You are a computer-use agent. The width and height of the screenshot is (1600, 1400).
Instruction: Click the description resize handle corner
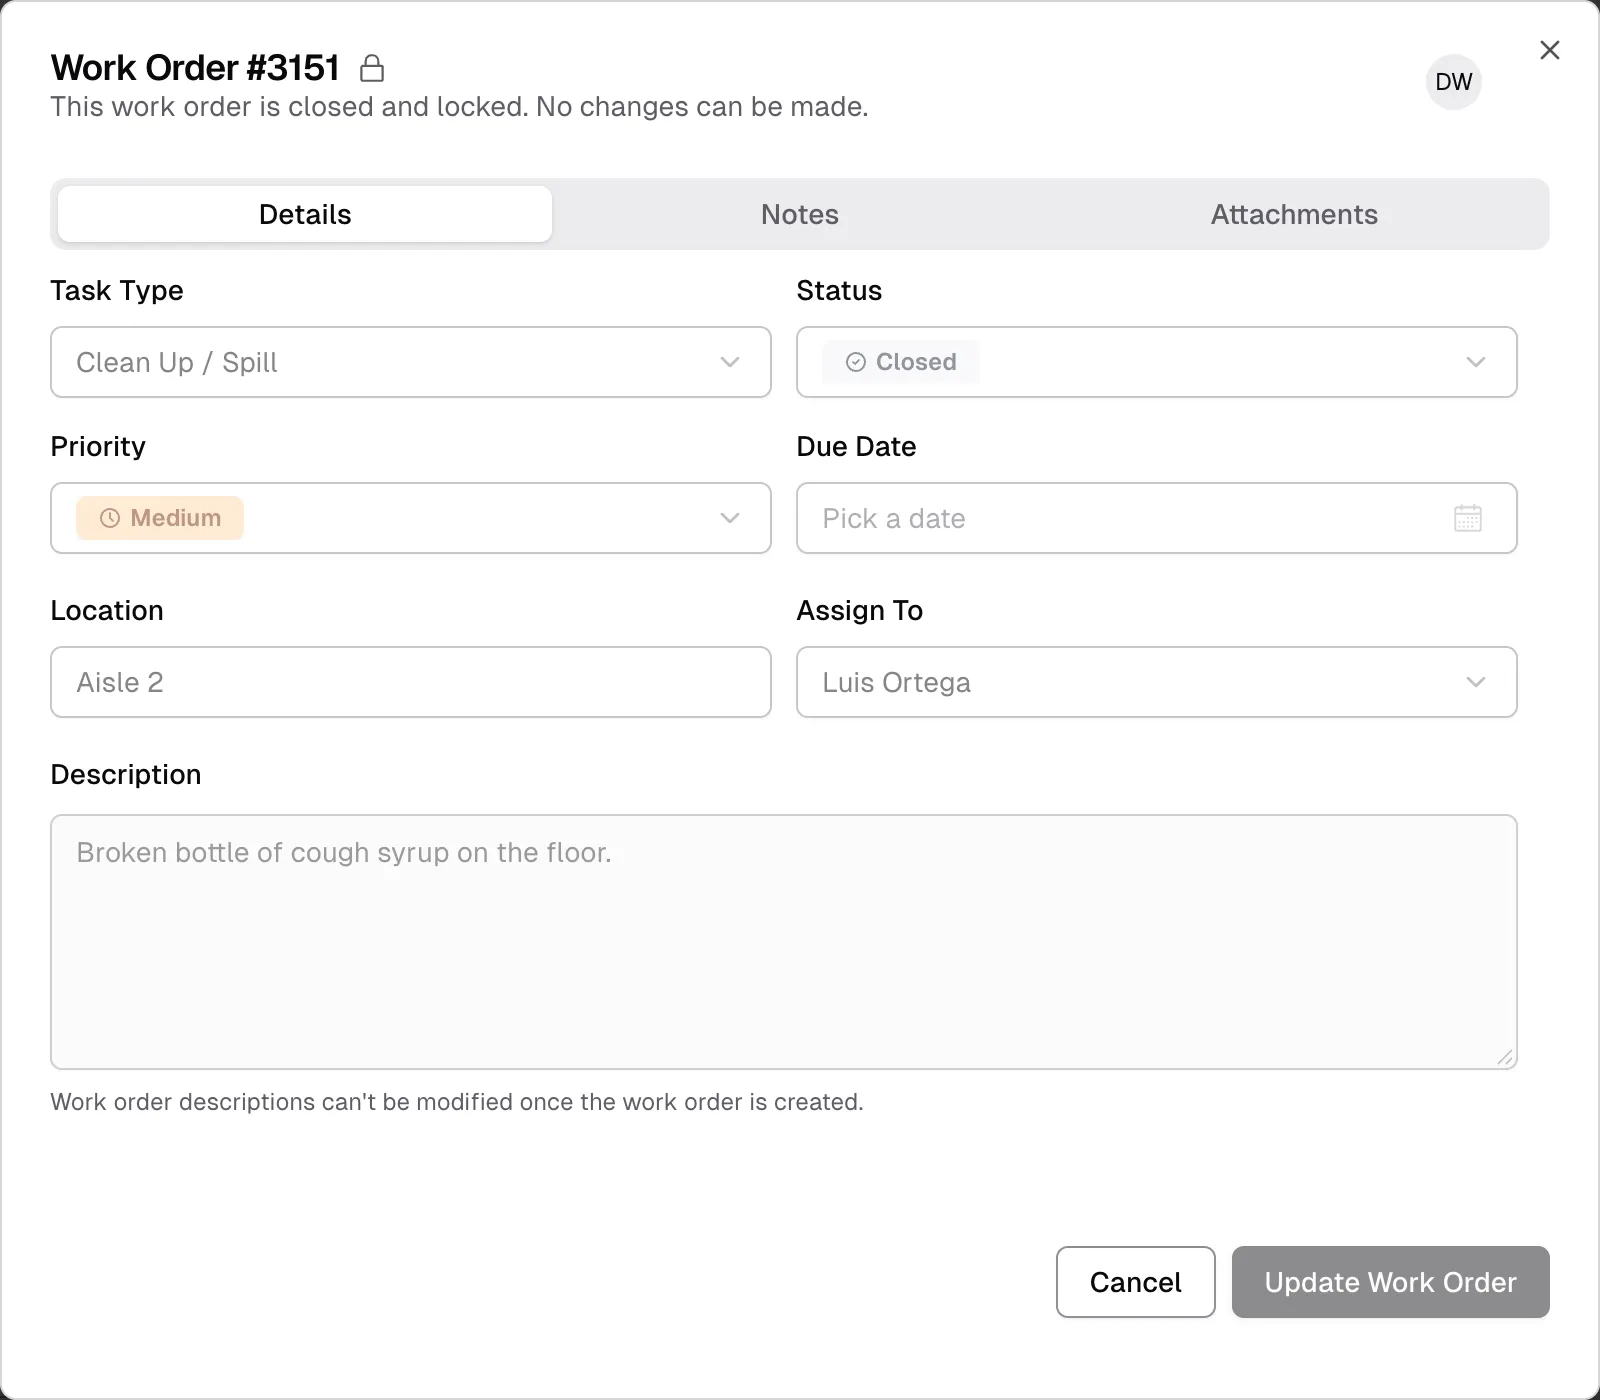[1505, 1058]
